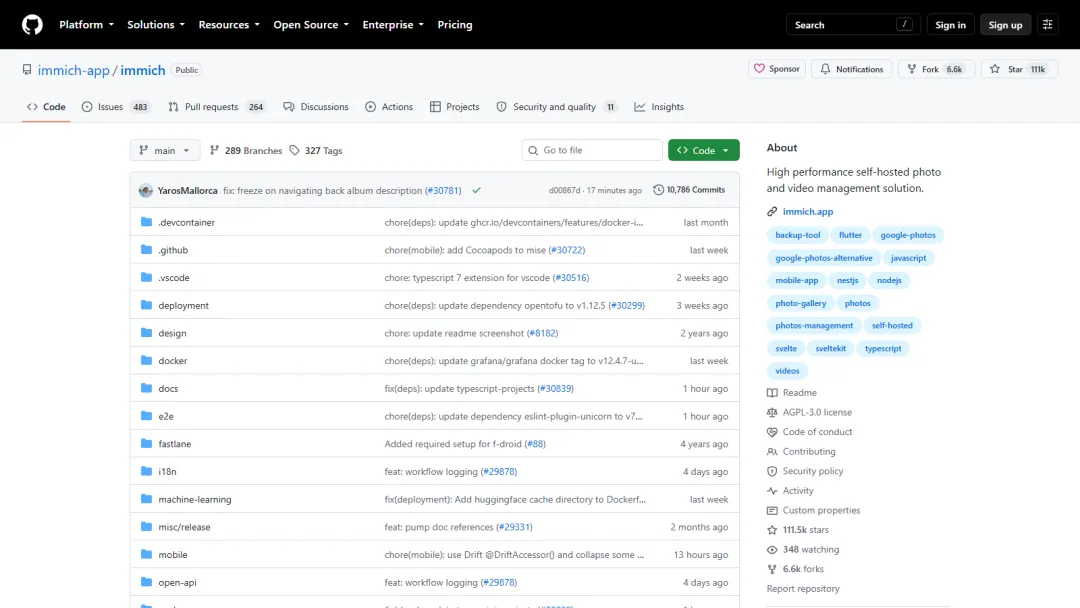Open the immich-app owner link

tap(74, 70)
